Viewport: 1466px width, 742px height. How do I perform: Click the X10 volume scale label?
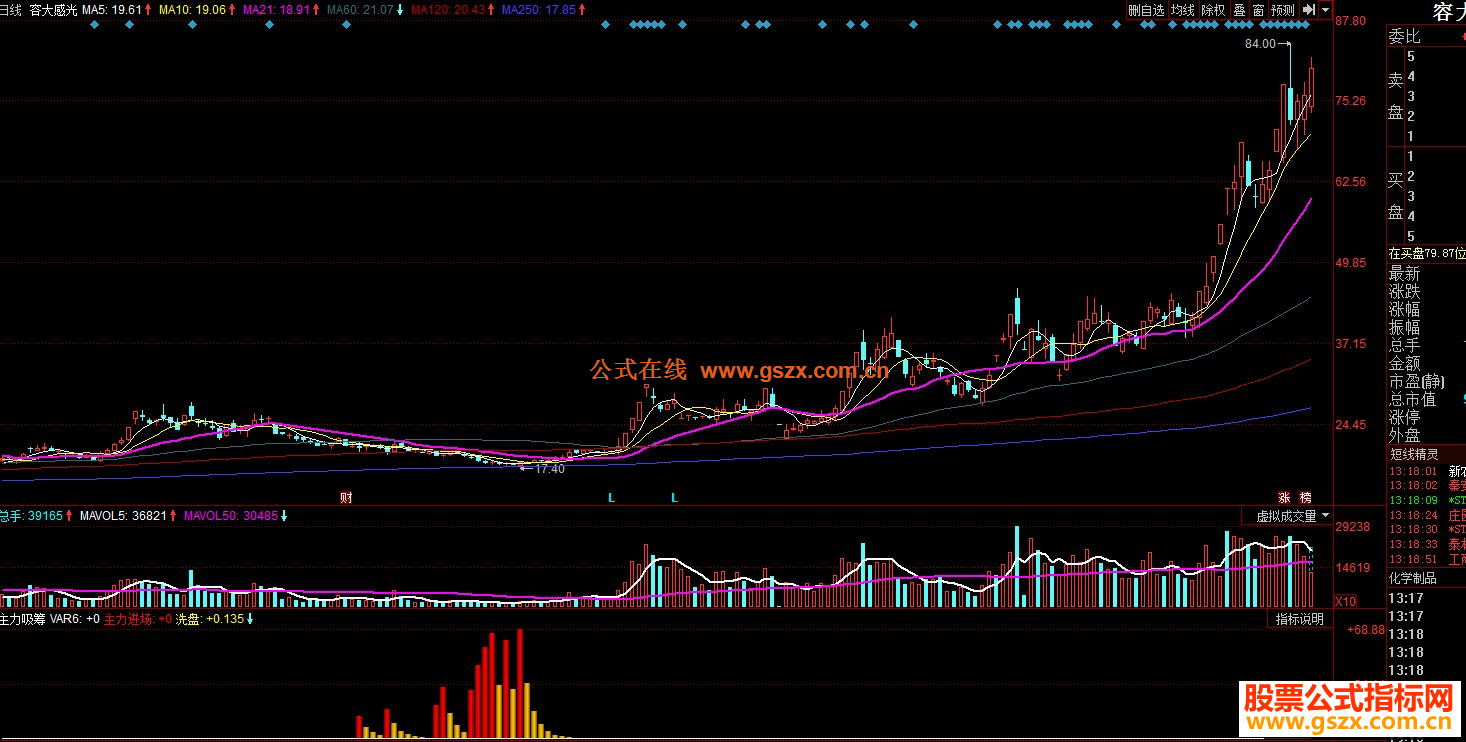coord(1348,601)
